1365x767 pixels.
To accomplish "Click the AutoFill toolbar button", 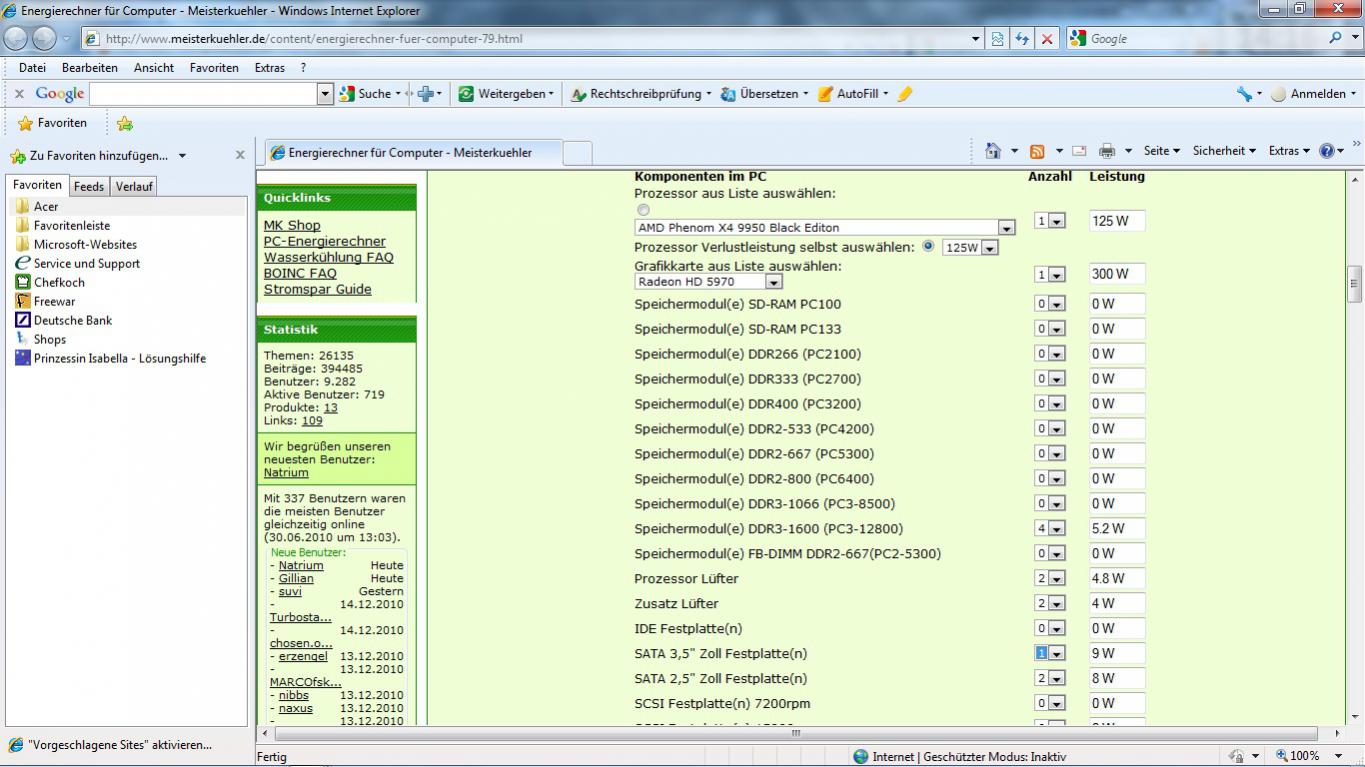I will [x=854, y=94].
